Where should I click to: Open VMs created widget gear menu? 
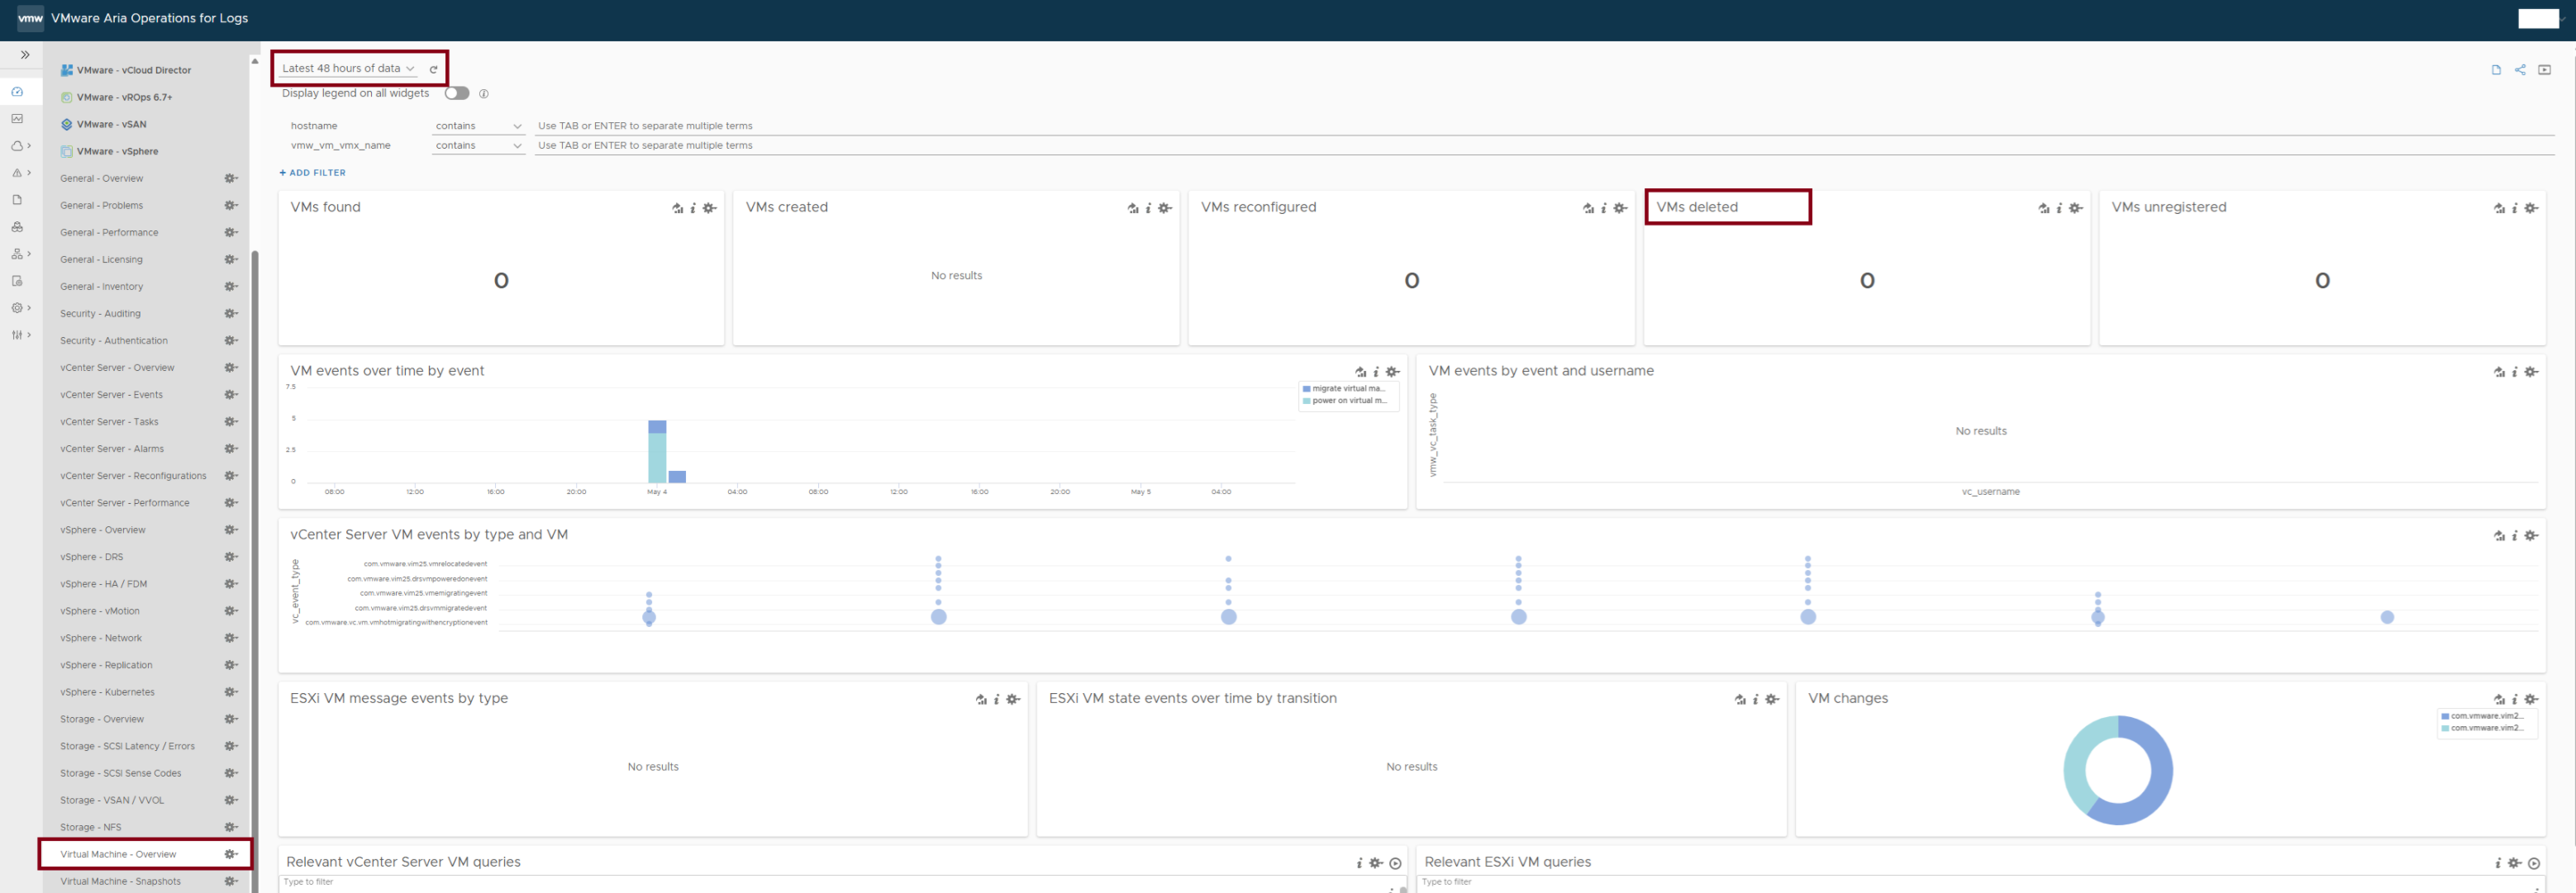point(1165,208)
